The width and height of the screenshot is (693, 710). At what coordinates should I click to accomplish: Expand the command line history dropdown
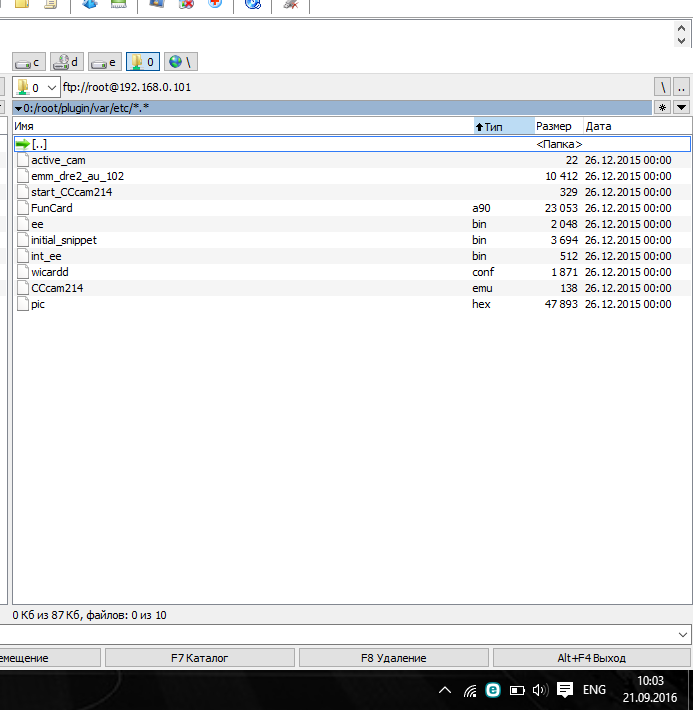pos(683,635)
